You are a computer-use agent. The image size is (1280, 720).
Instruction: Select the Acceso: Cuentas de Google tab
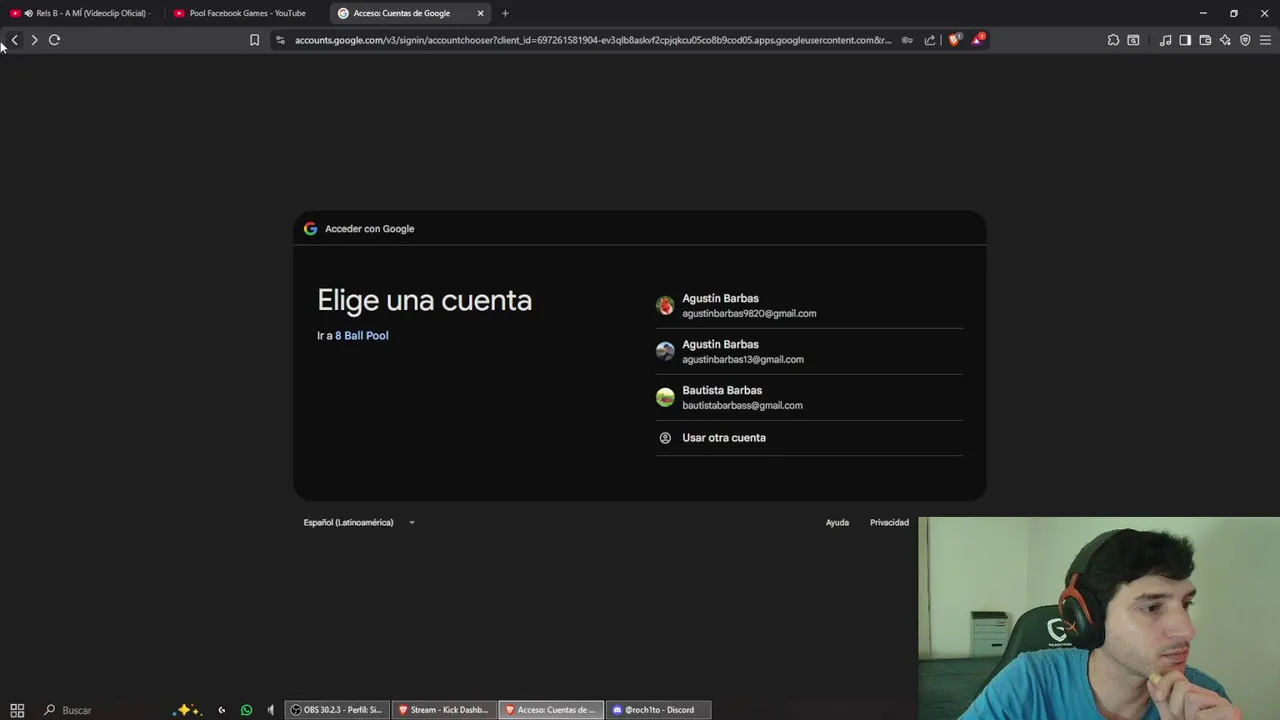tap(410, 13)
